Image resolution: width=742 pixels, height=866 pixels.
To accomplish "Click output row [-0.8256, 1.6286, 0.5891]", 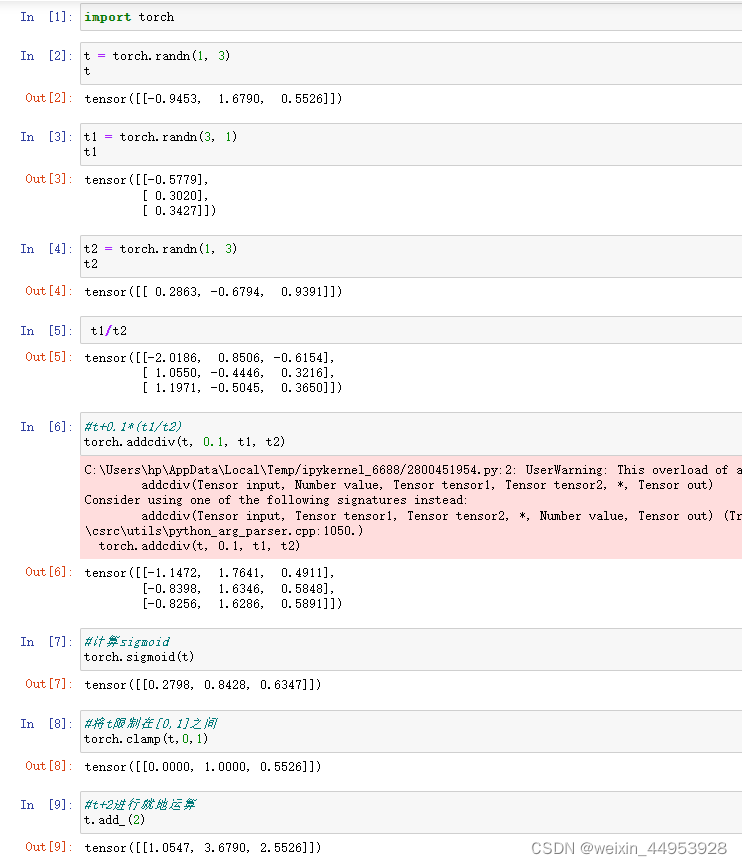I will pos(242,604).
